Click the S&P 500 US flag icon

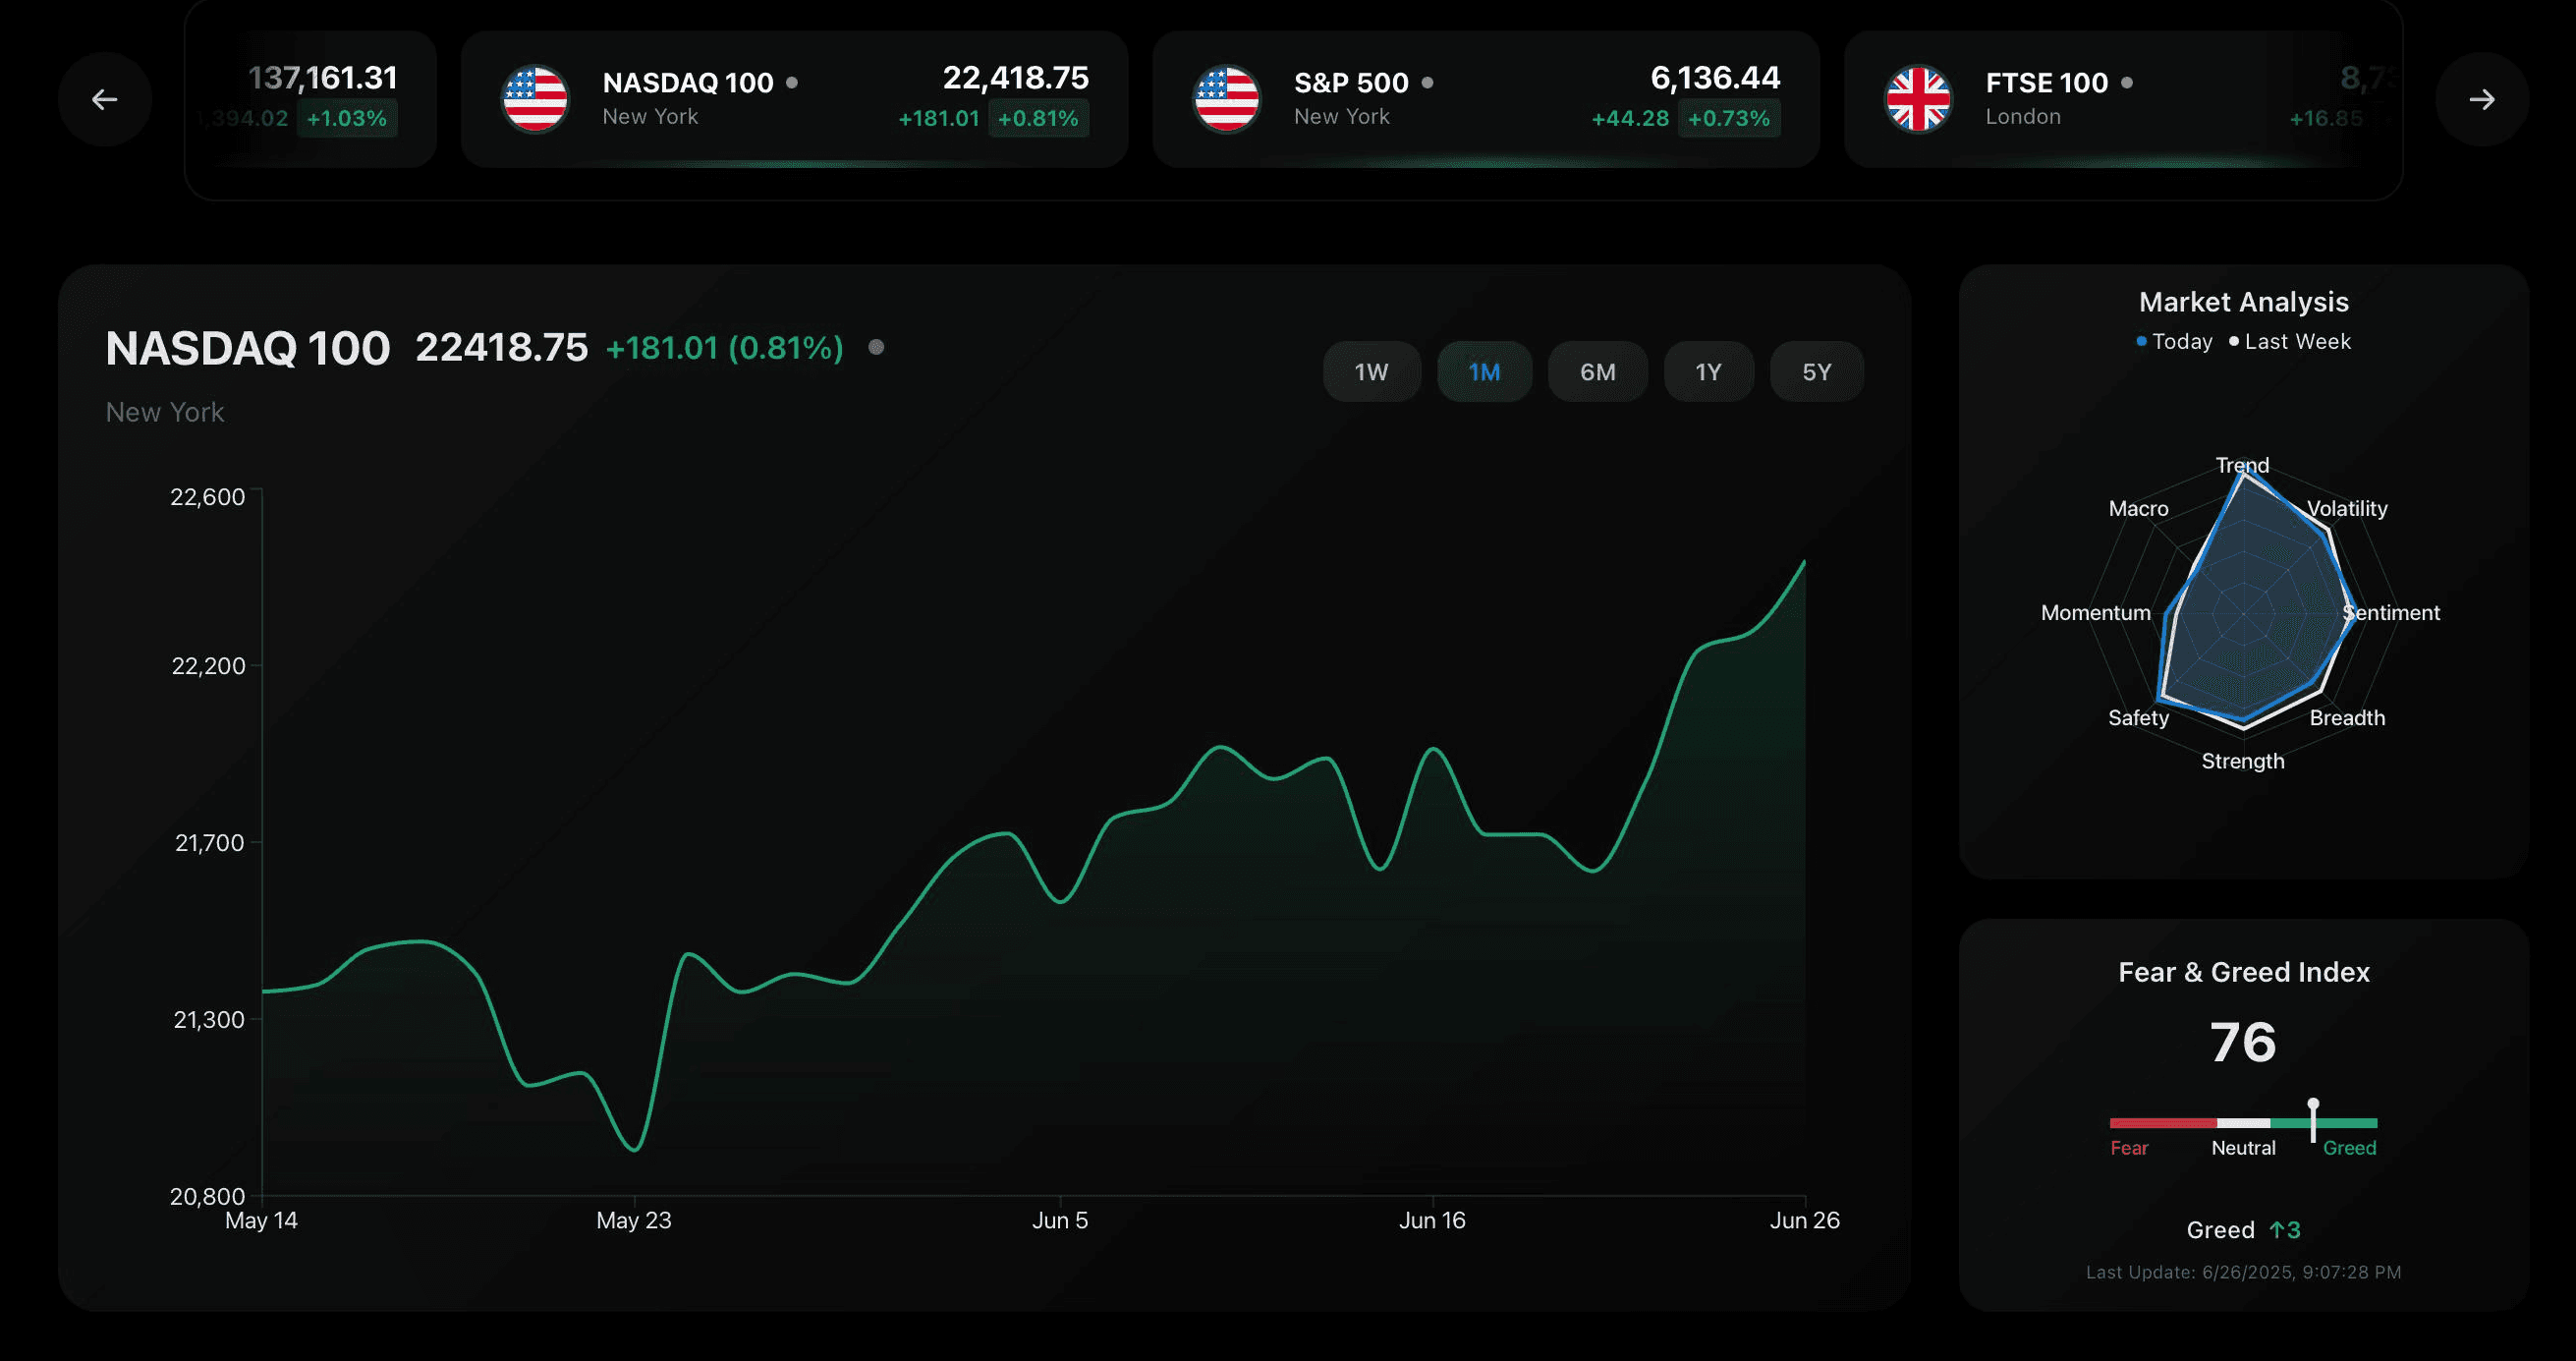[x=1226, y=99]
